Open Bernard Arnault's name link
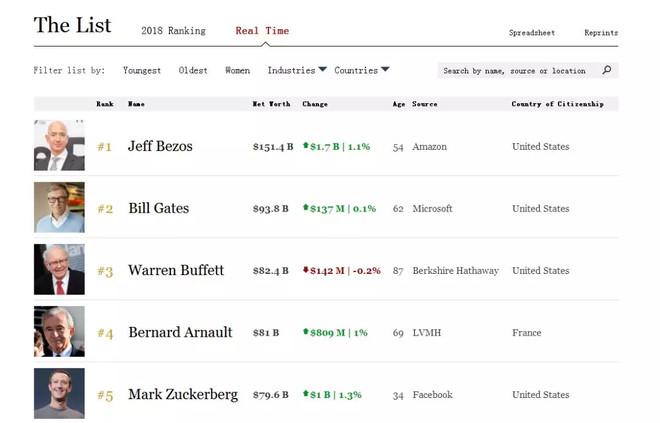This screenshot has height=423, width=660. 180,332
